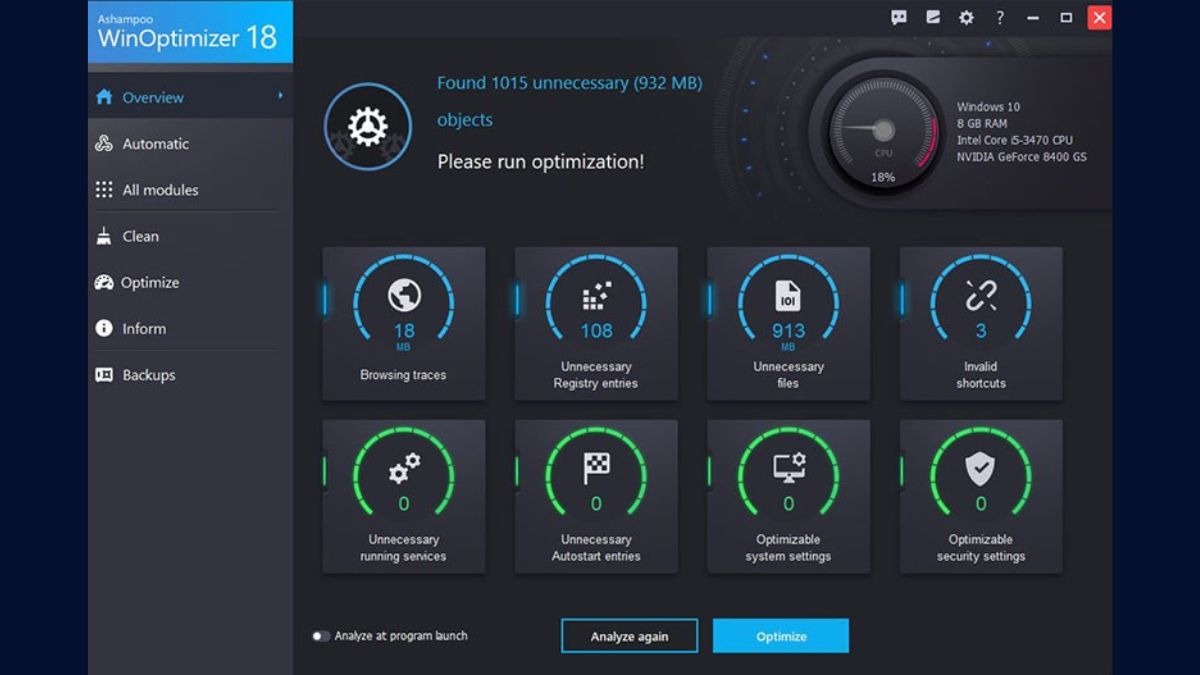The image size is (1200, 675).
Task: Click Optimizable security settings shield icon
Action: tap(980, 468)
